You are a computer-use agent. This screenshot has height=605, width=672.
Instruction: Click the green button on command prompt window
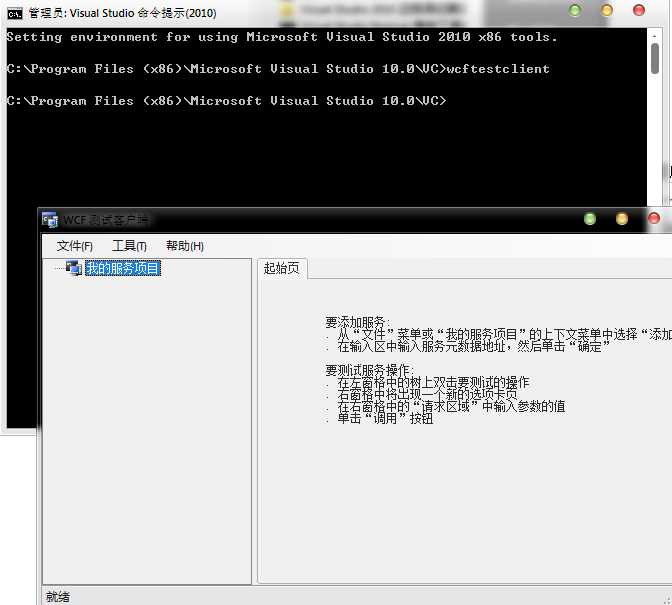(575, 10)
